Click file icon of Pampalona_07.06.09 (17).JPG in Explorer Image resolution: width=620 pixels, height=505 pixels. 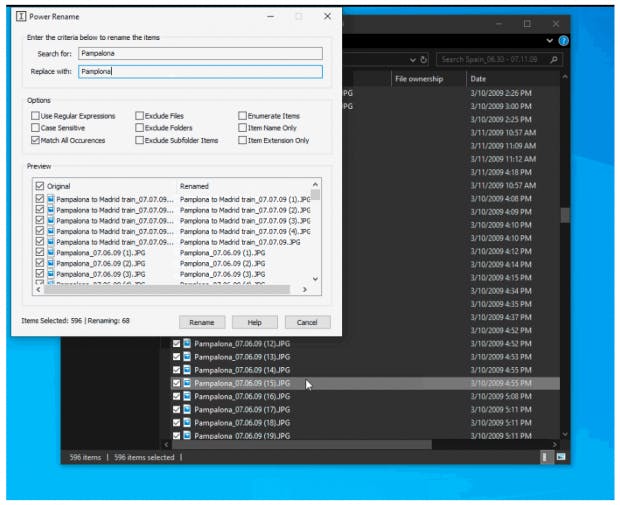(x=187, y=409)
